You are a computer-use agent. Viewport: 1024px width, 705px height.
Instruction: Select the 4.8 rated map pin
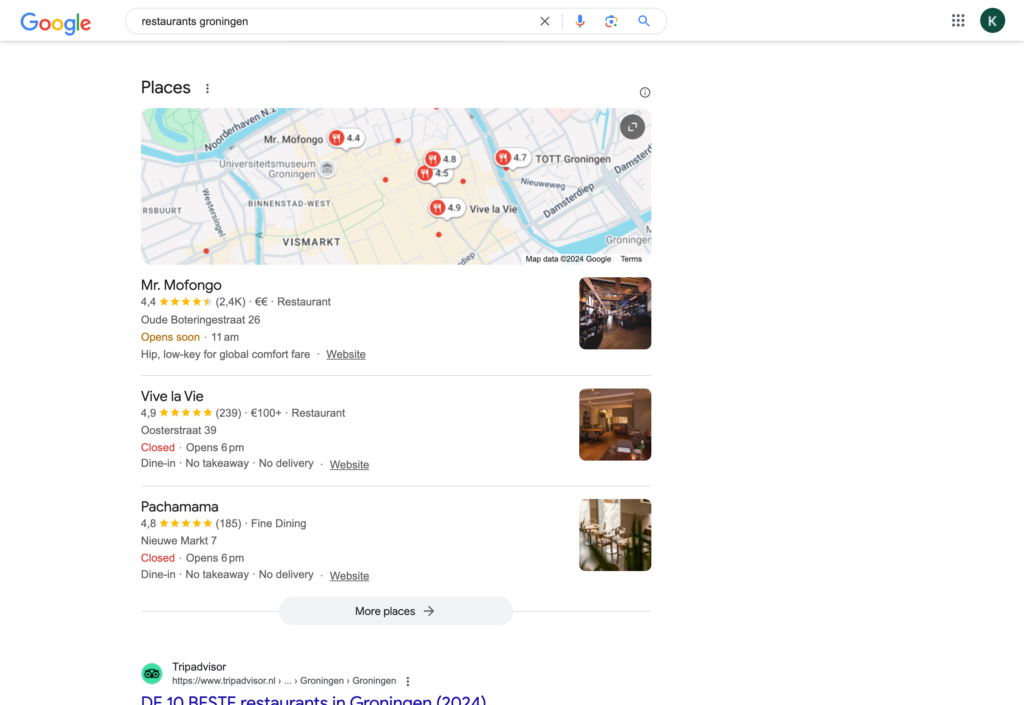pyautogui.click(x=442, y=159)
